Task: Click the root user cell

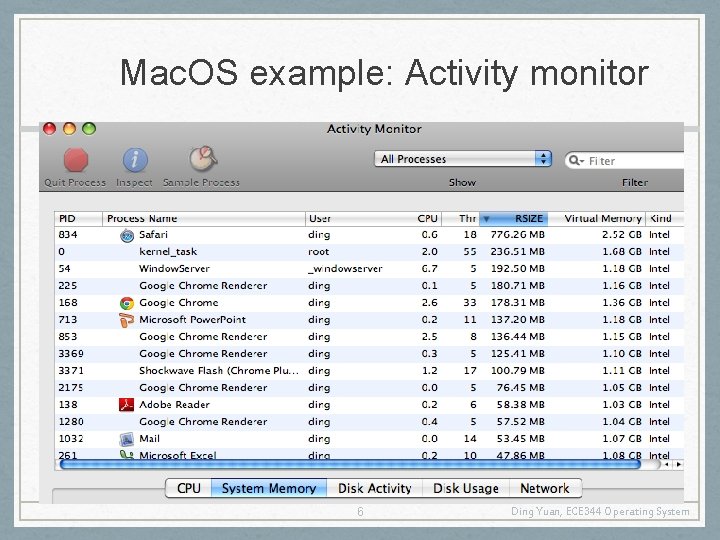Action: point(319,252)
